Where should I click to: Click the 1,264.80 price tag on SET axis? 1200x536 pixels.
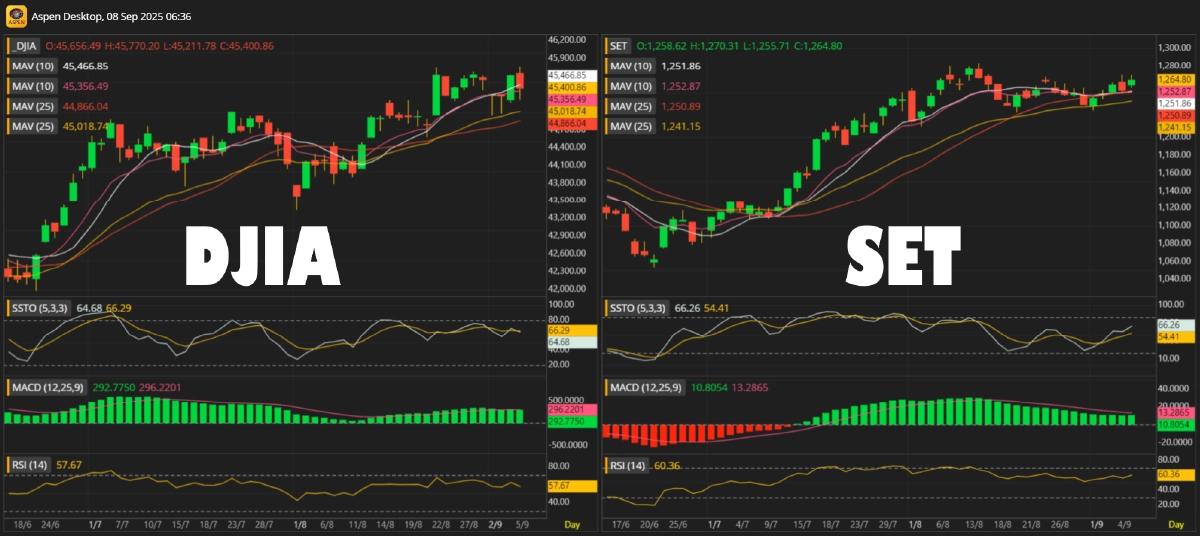point(1173,79)
